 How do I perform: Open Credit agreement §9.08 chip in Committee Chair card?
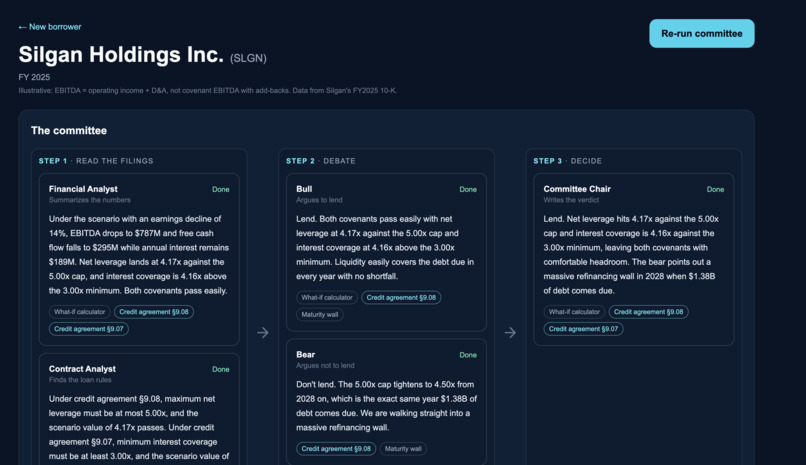pos(649,312)
